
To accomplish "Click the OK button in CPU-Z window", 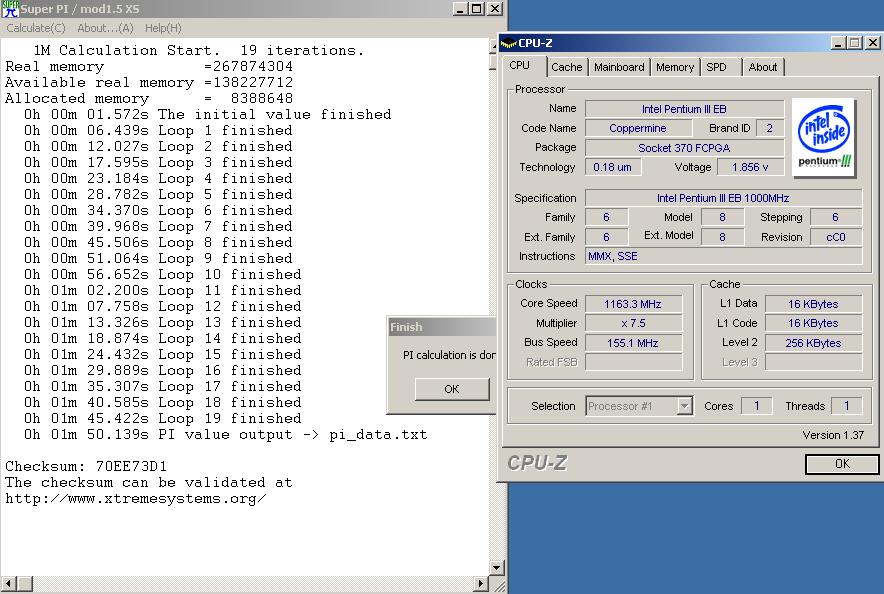I will pyautogui.click(x=842, y=464).
